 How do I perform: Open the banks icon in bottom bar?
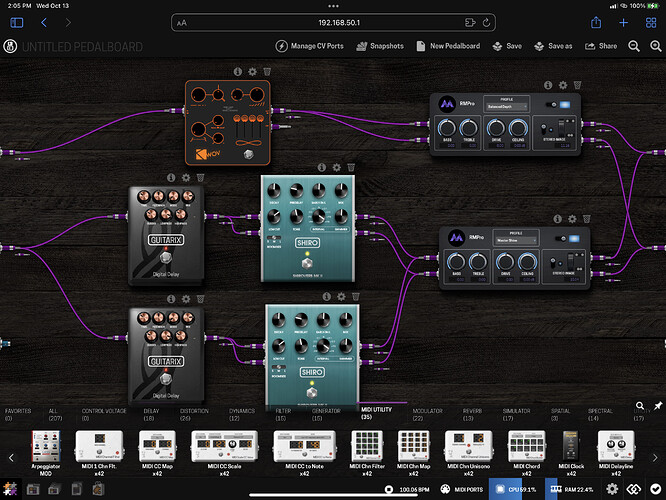tap(54, 489)
